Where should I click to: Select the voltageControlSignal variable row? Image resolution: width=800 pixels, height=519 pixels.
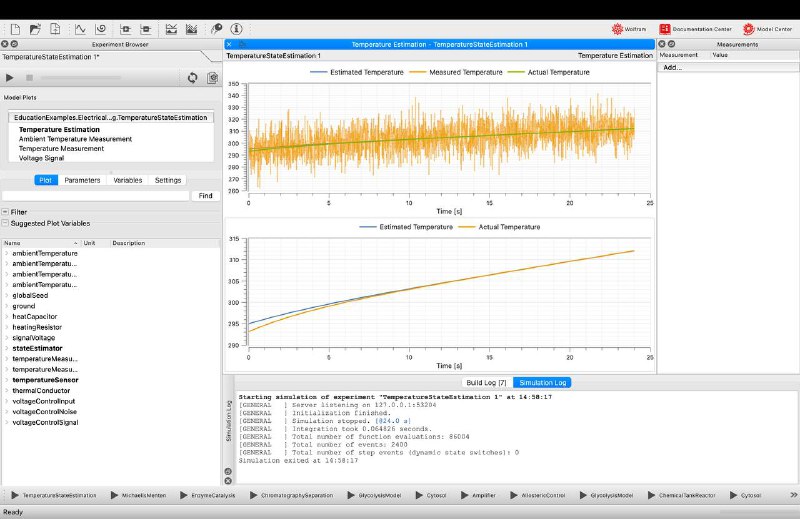tap(45, 423)
